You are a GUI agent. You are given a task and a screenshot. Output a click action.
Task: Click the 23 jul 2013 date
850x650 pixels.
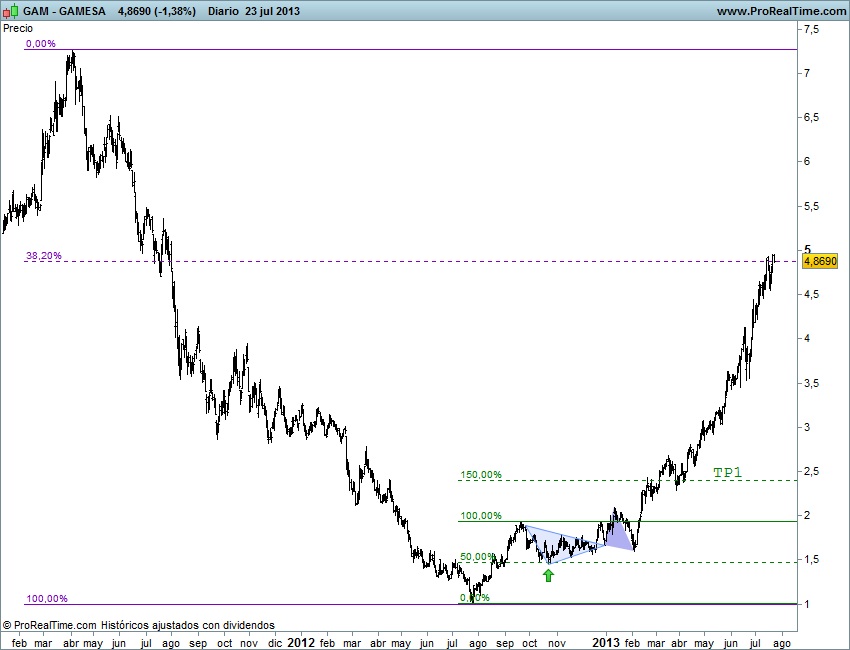tap(272, 11)
